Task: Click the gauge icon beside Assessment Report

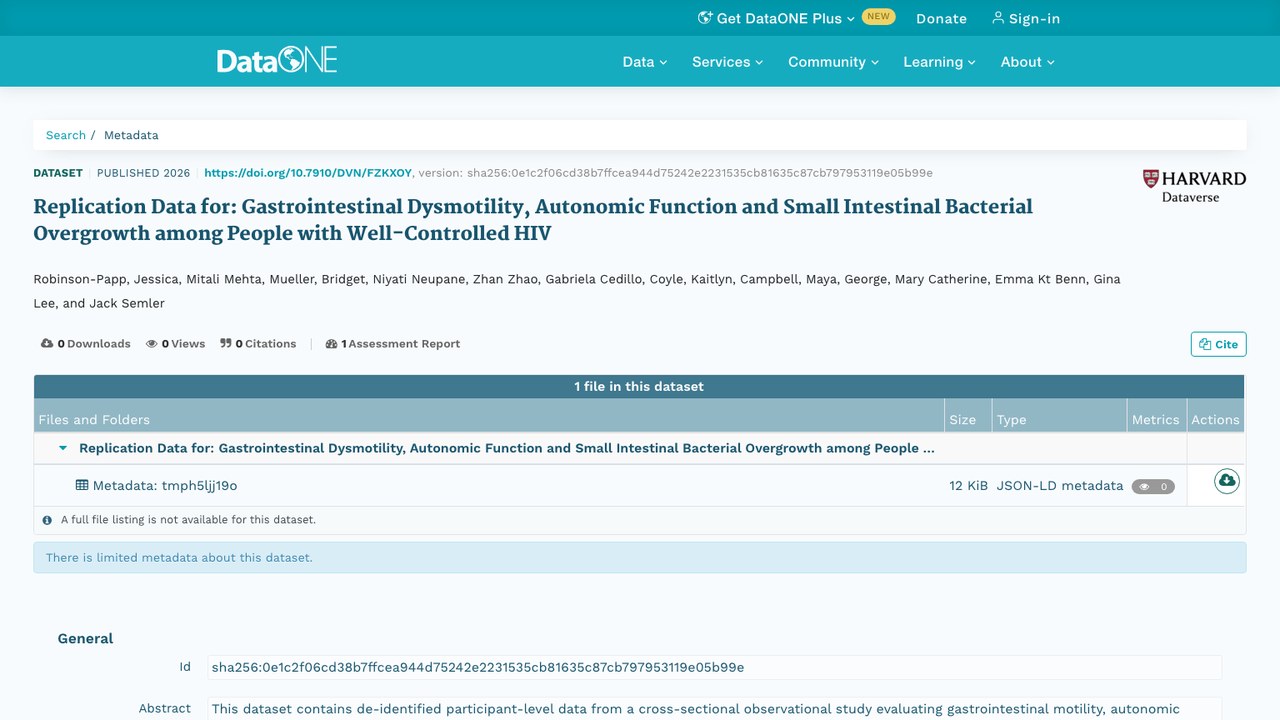Action: 332,344
